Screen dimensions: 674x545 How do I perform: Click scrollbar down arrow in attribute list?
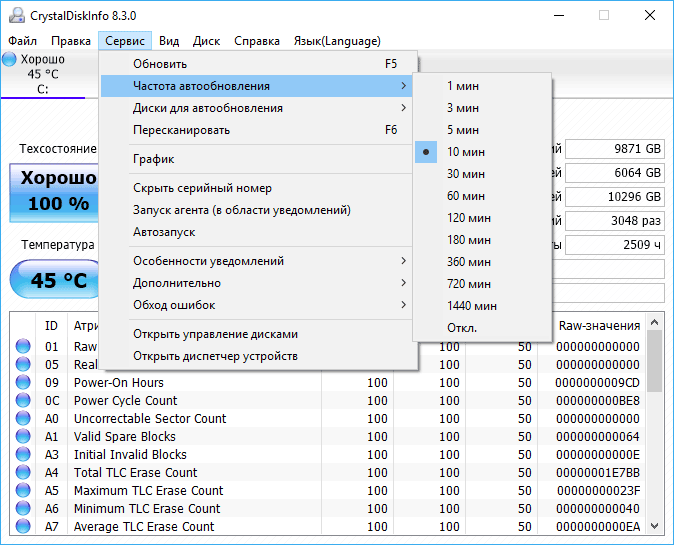click(655, 526)
